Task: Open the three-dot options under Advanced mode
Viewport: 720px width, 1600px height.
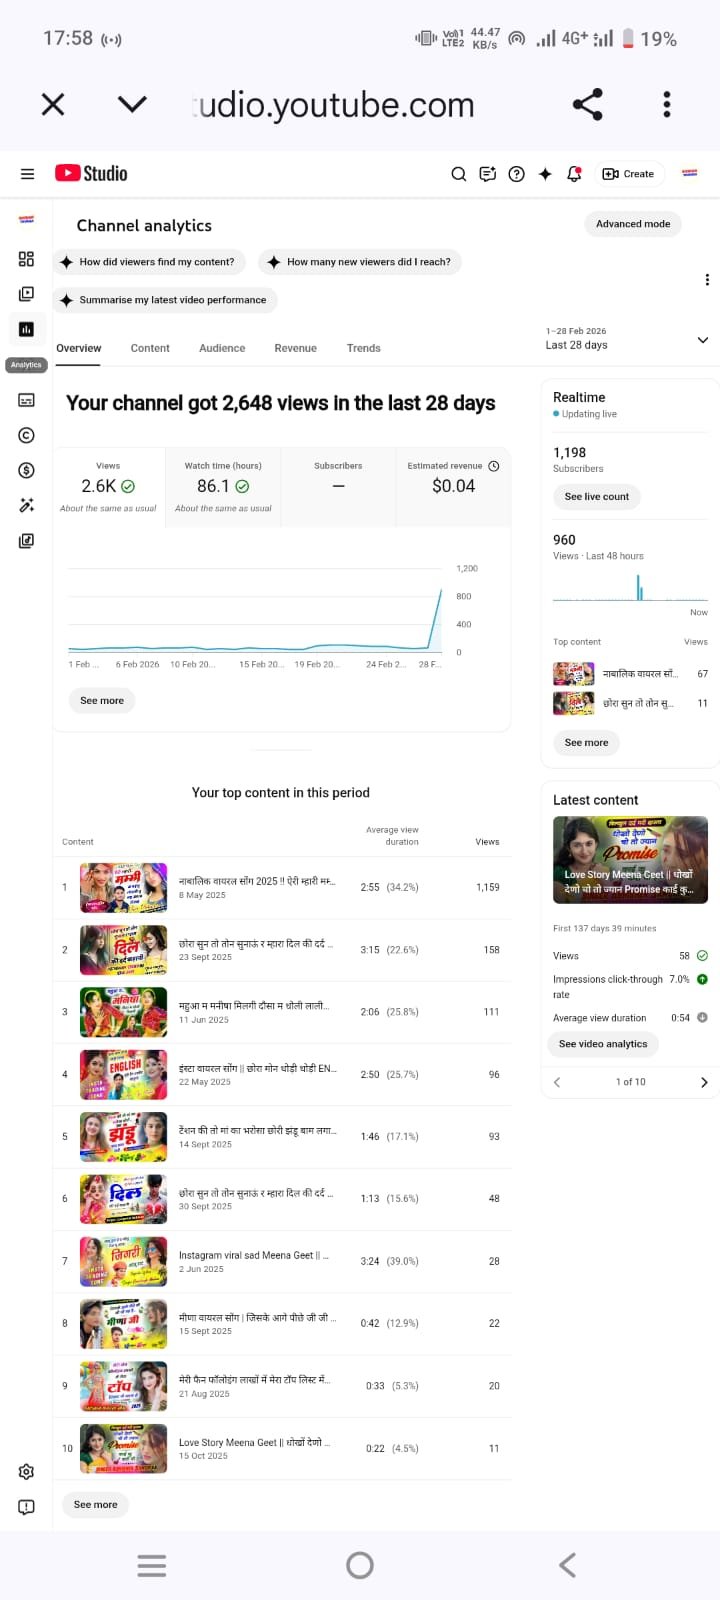Action: [707, 280]
